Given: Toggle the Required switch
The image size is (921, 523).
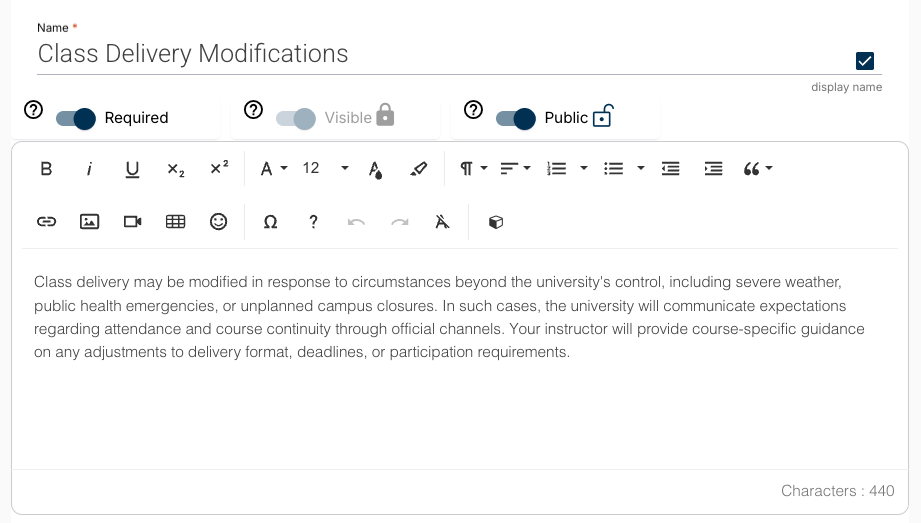Looking at the screenshot, I should tap(76, 118).
